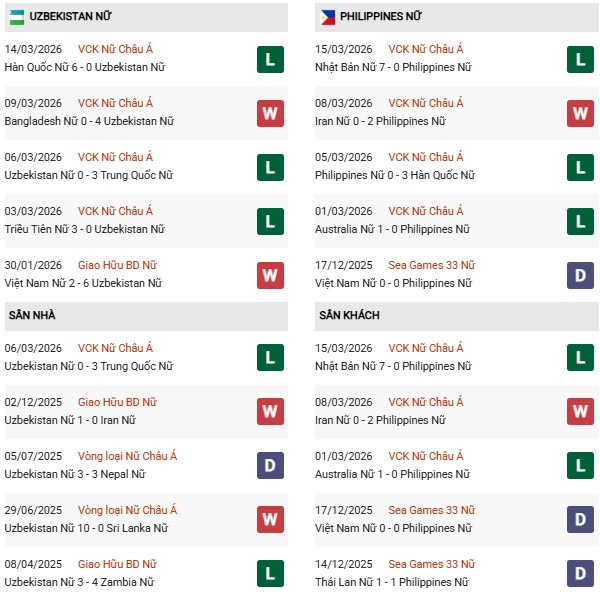Select the SÂN NHÀ section heading
The image size is (600, 595).
34,316
